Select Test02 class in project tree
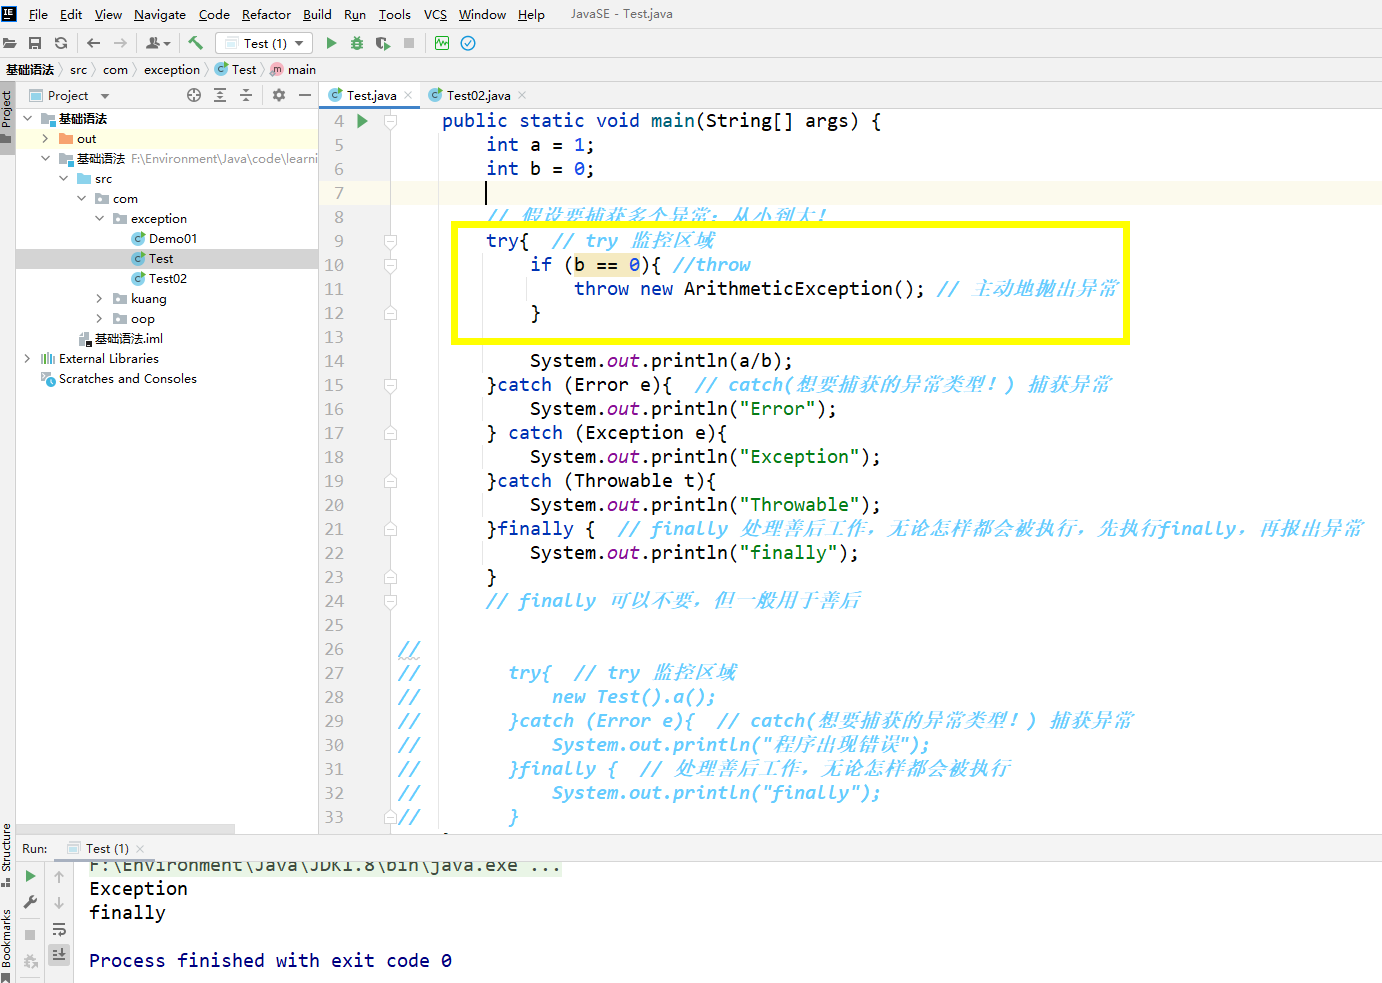This screenshot has height=983, width=1382. (x=167, y=279)
